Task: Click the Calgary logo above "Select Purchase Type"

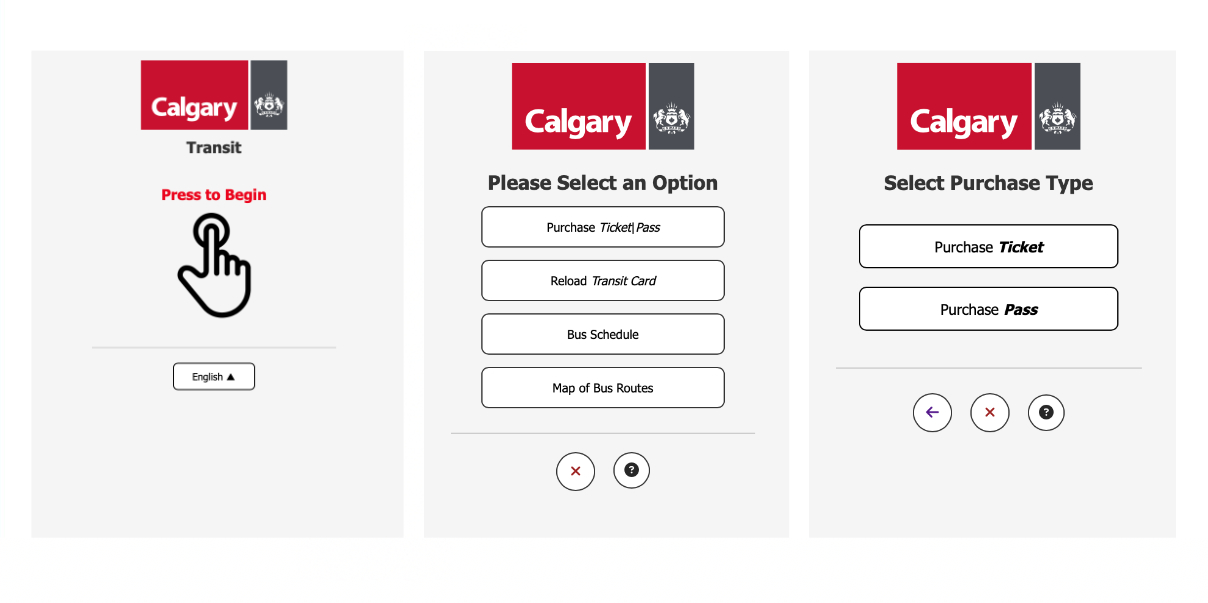Action: point(964,107)
